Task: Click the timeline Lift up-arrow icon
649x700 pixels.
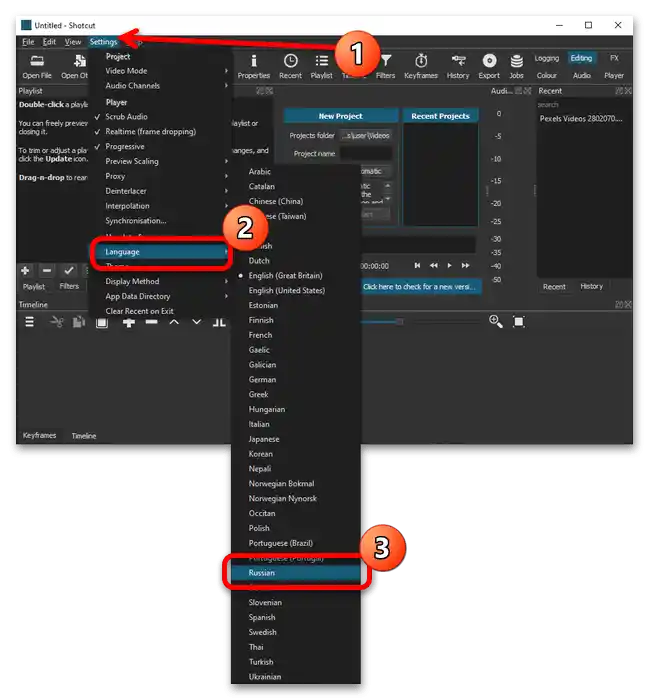Action: tap(174, 322)
